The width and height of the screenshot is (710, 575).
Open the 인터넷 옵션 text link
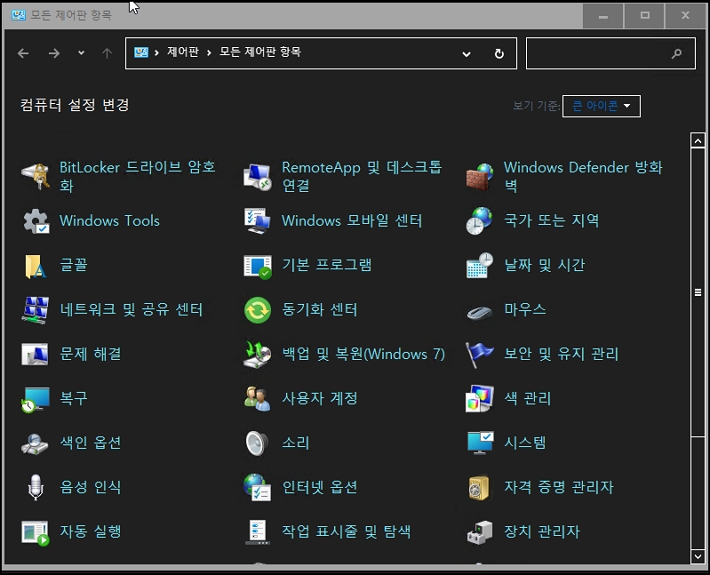point(320,487)
